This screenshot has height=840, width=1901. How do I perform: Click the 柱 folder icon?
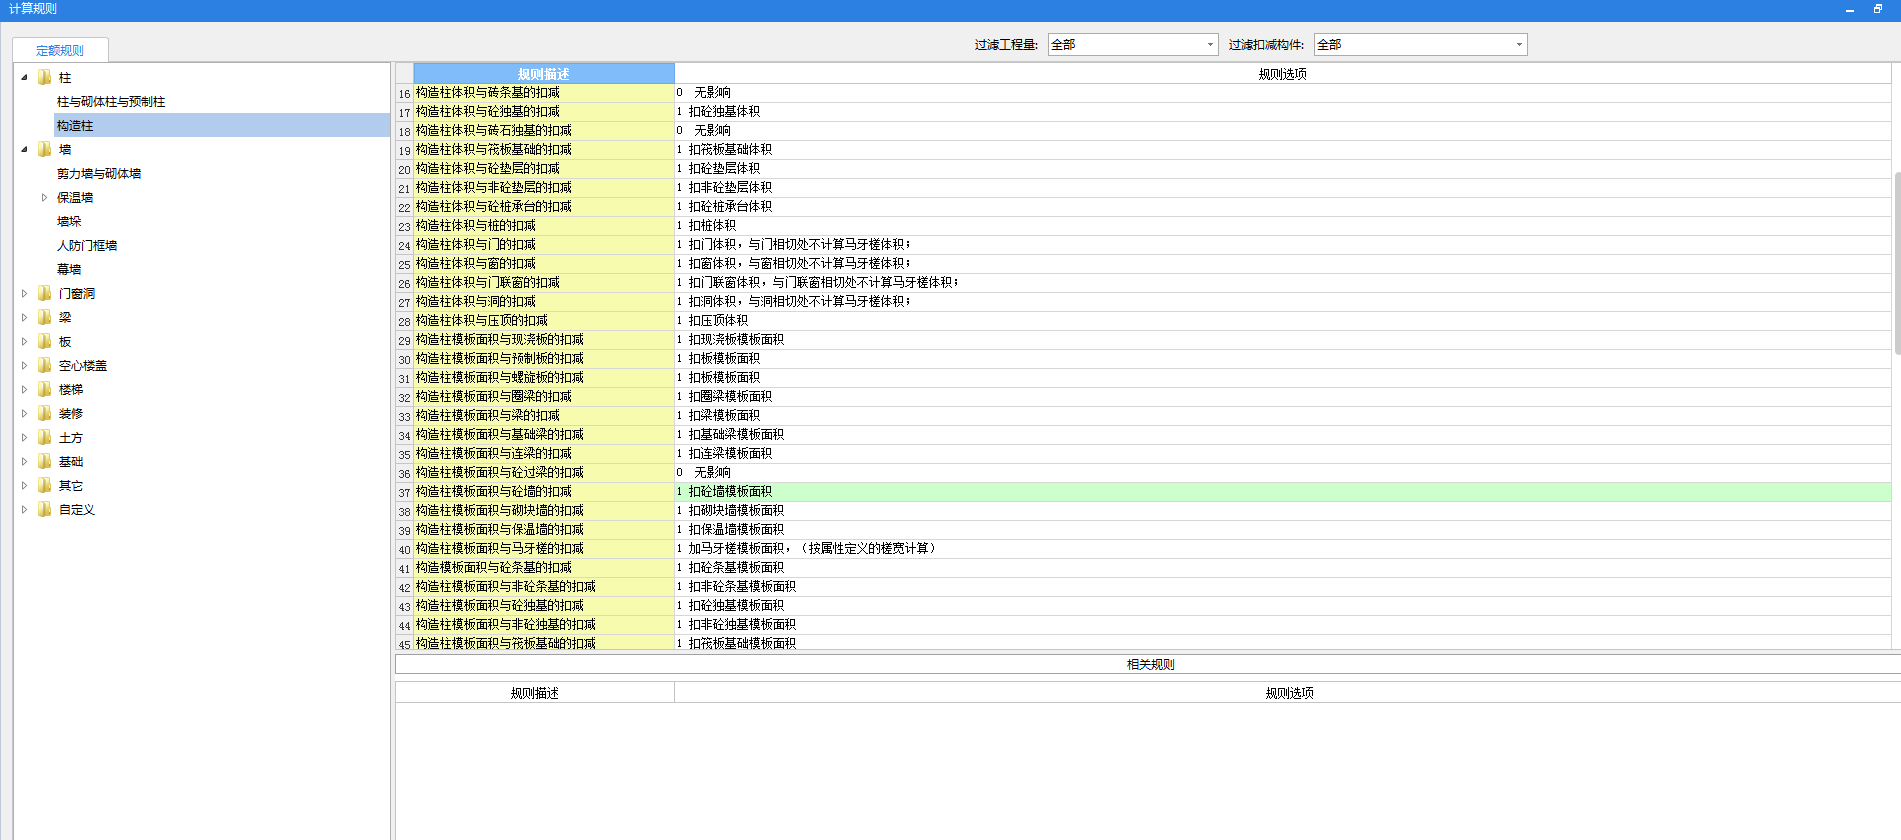point(44,77)
